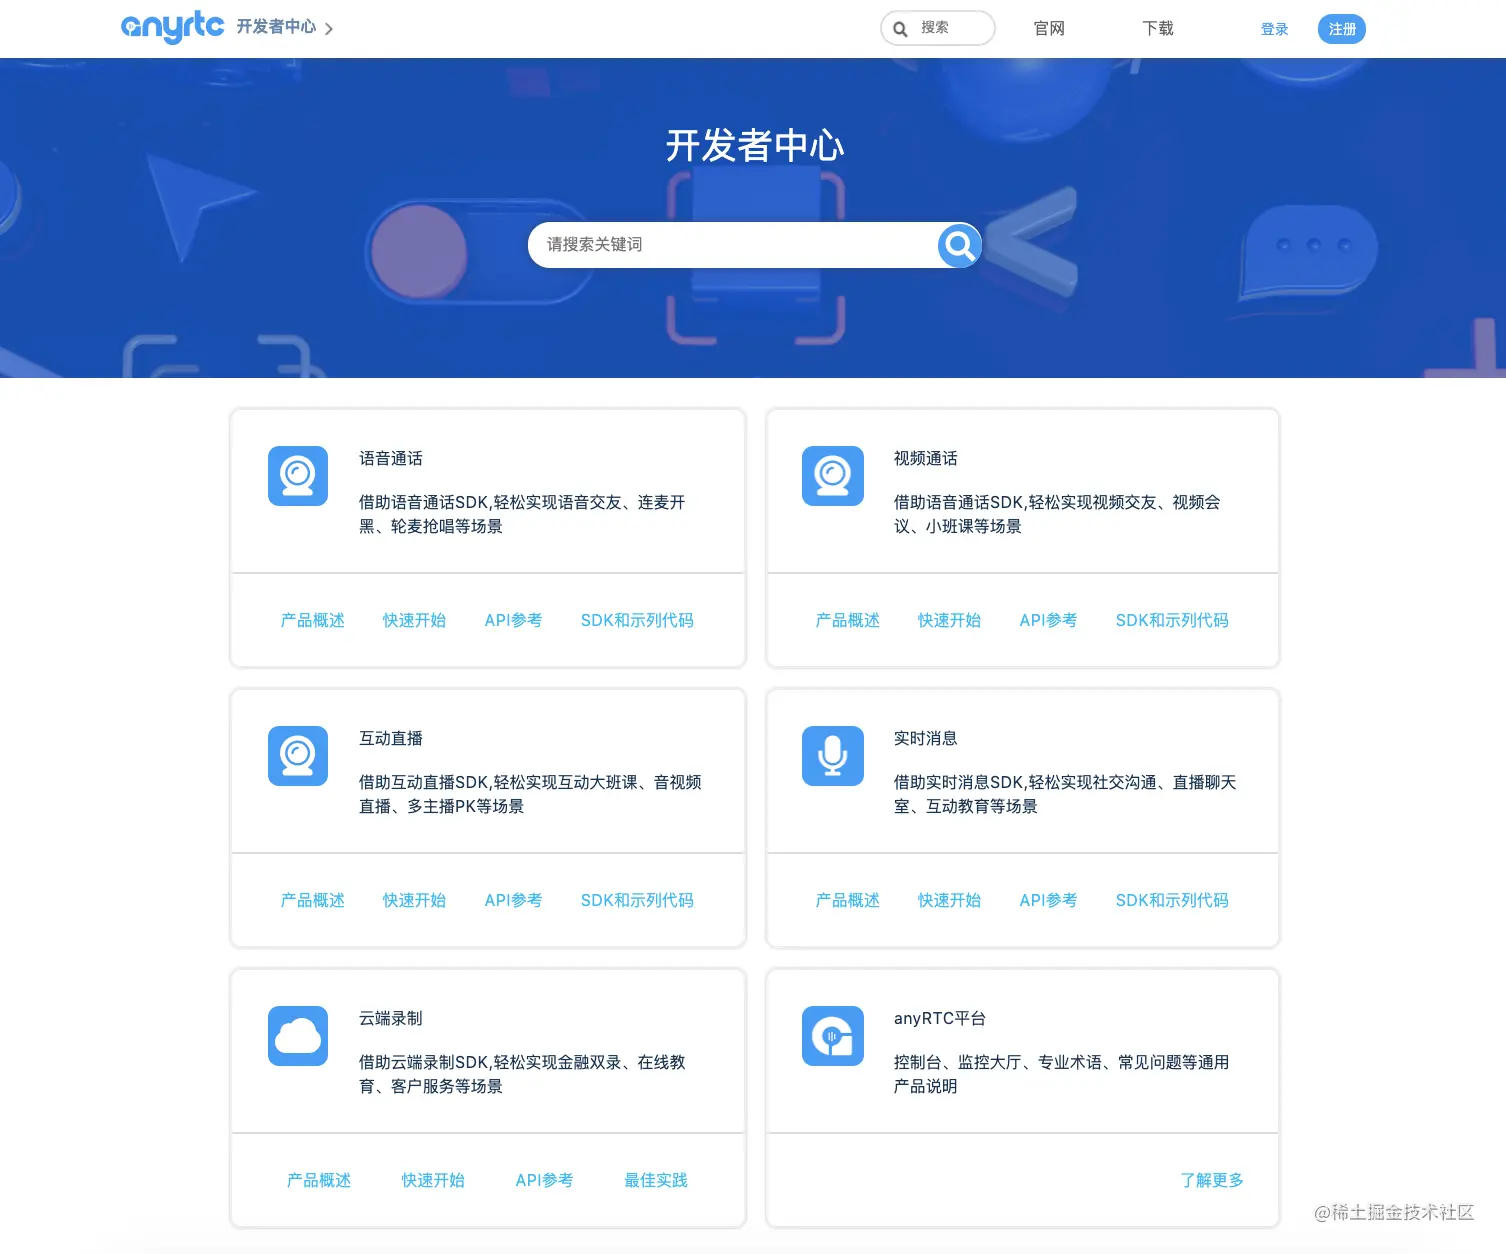Open 产品概述 under 互动直播

point(313,900)
